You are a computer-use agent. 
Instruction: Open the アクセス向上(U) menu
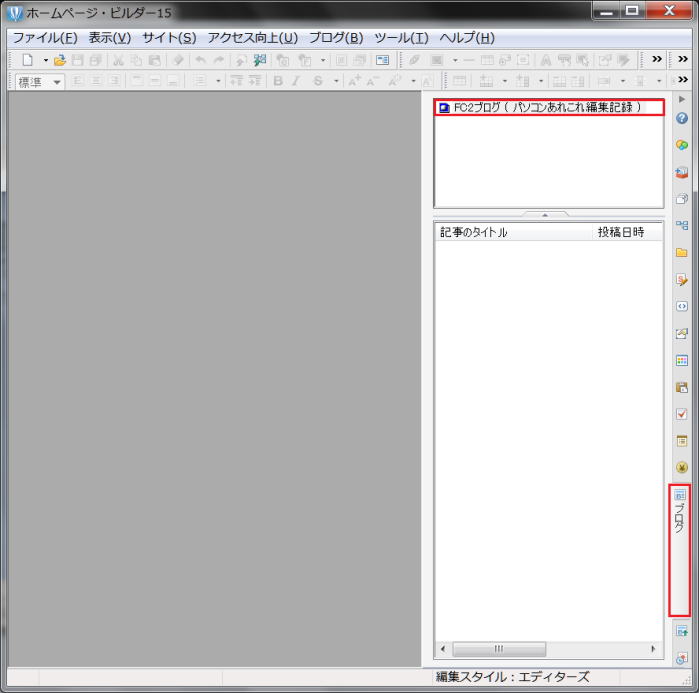(x=253, y=38)
